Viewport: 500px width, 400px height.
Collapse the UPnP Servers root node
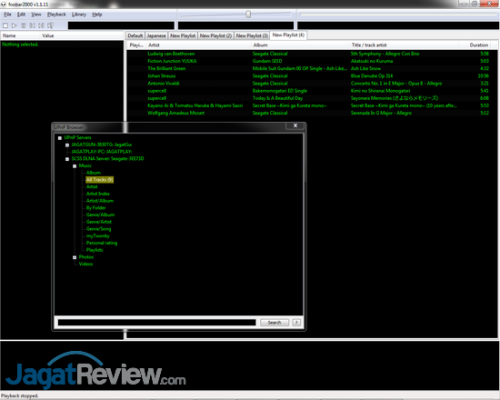click(x=60, y=138)
